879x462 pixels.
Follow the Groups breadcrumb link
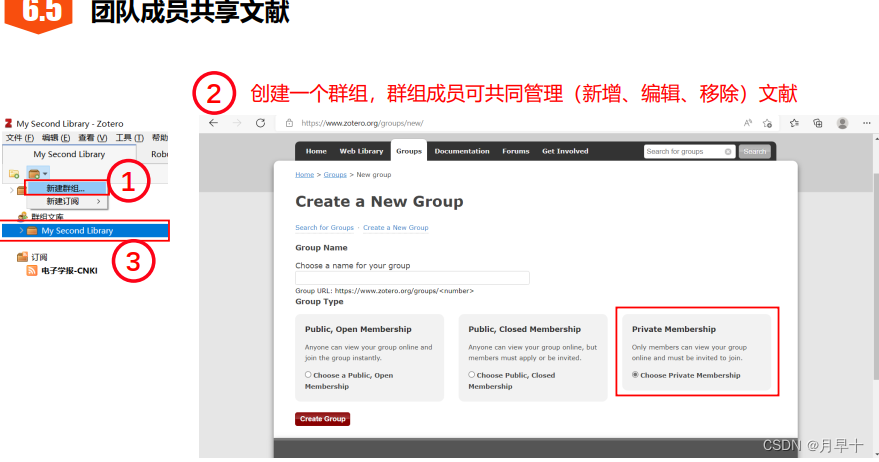(x=335, y=174)
